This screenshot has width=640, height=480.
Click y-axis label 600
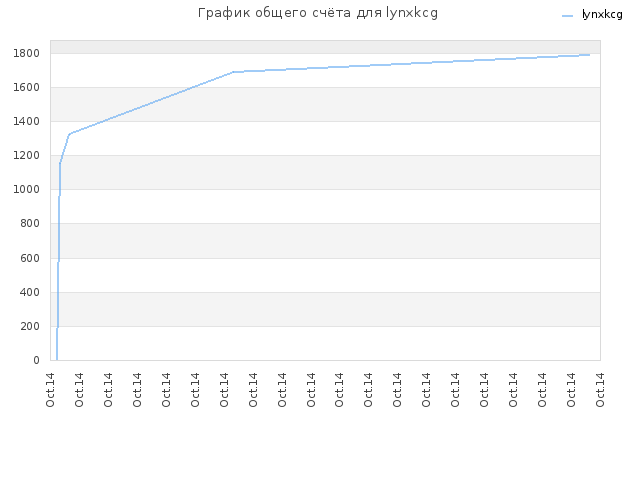pyautogui.click(x=30, y=258)
